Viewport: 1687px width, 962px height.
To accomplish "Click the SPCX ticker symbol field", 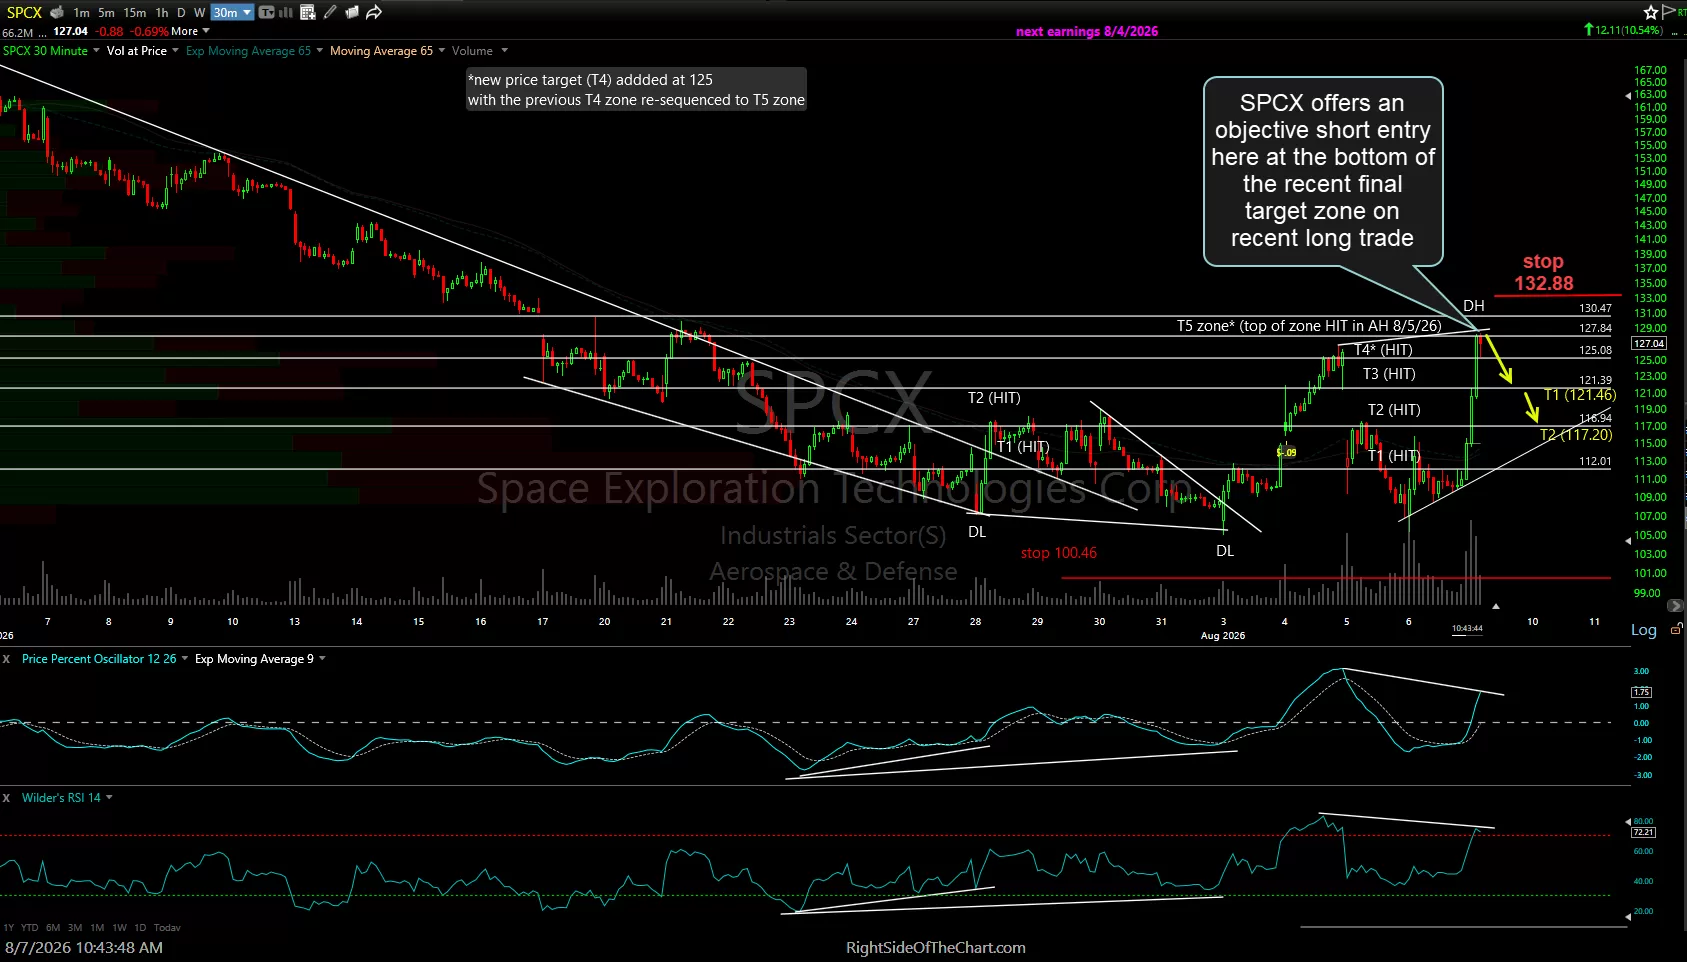I will [x=24, y=13].
